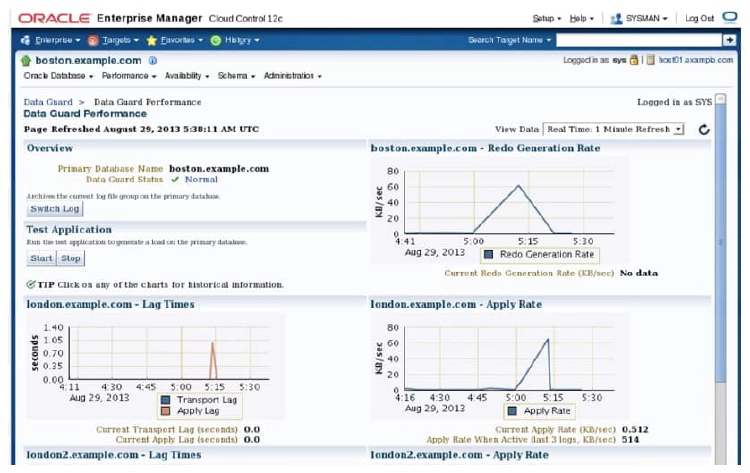Screen dimensions: 750x473
Task: Open the Availability menu
Action: [187, 76]
